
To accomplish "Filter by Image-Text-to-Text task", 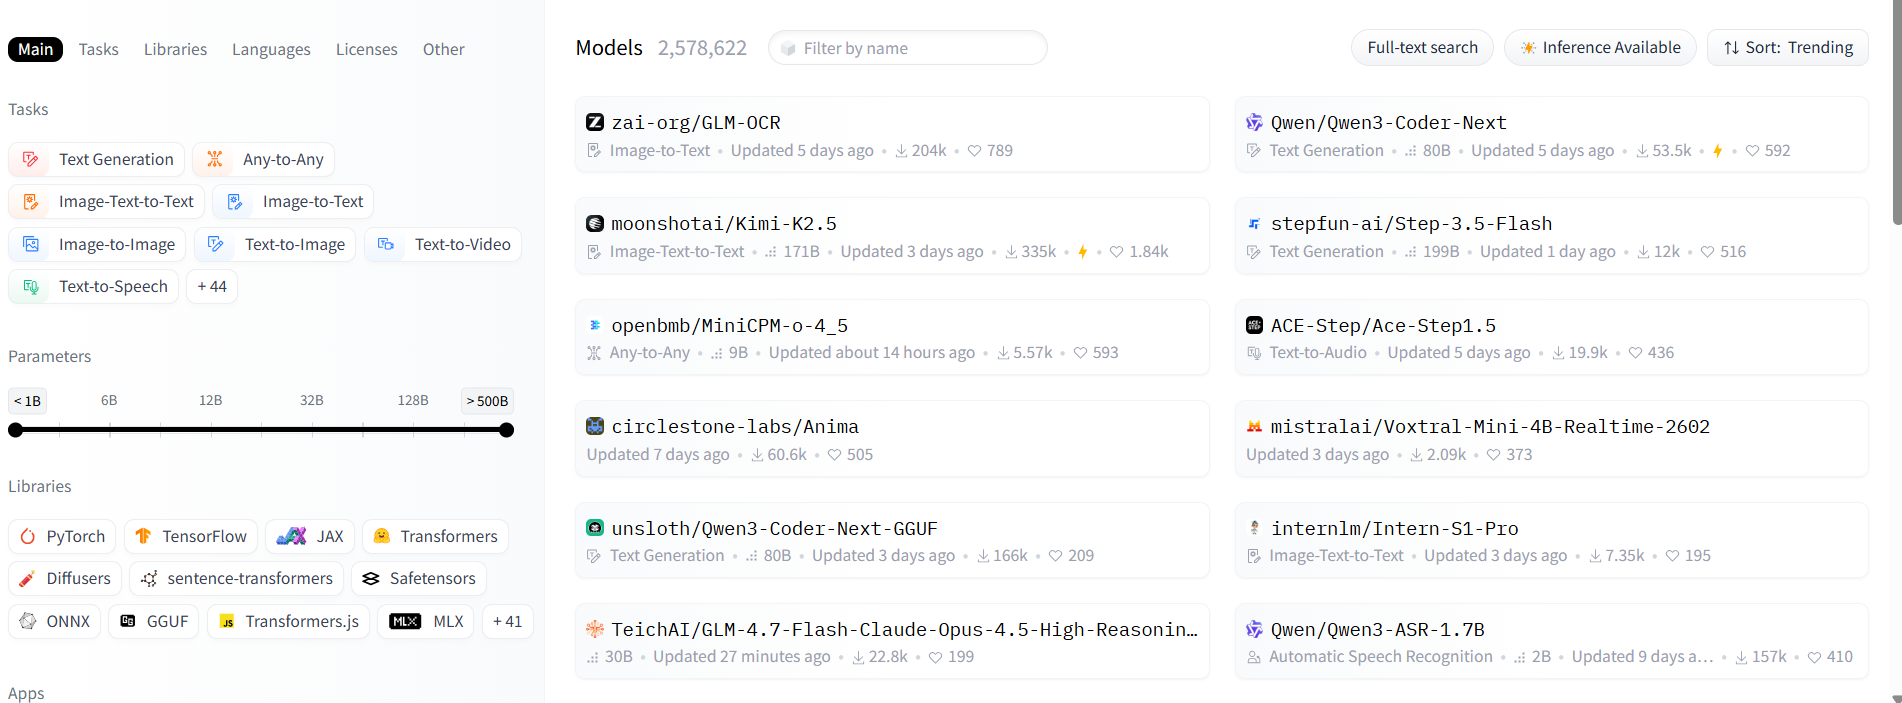I will tap(107, 202).
